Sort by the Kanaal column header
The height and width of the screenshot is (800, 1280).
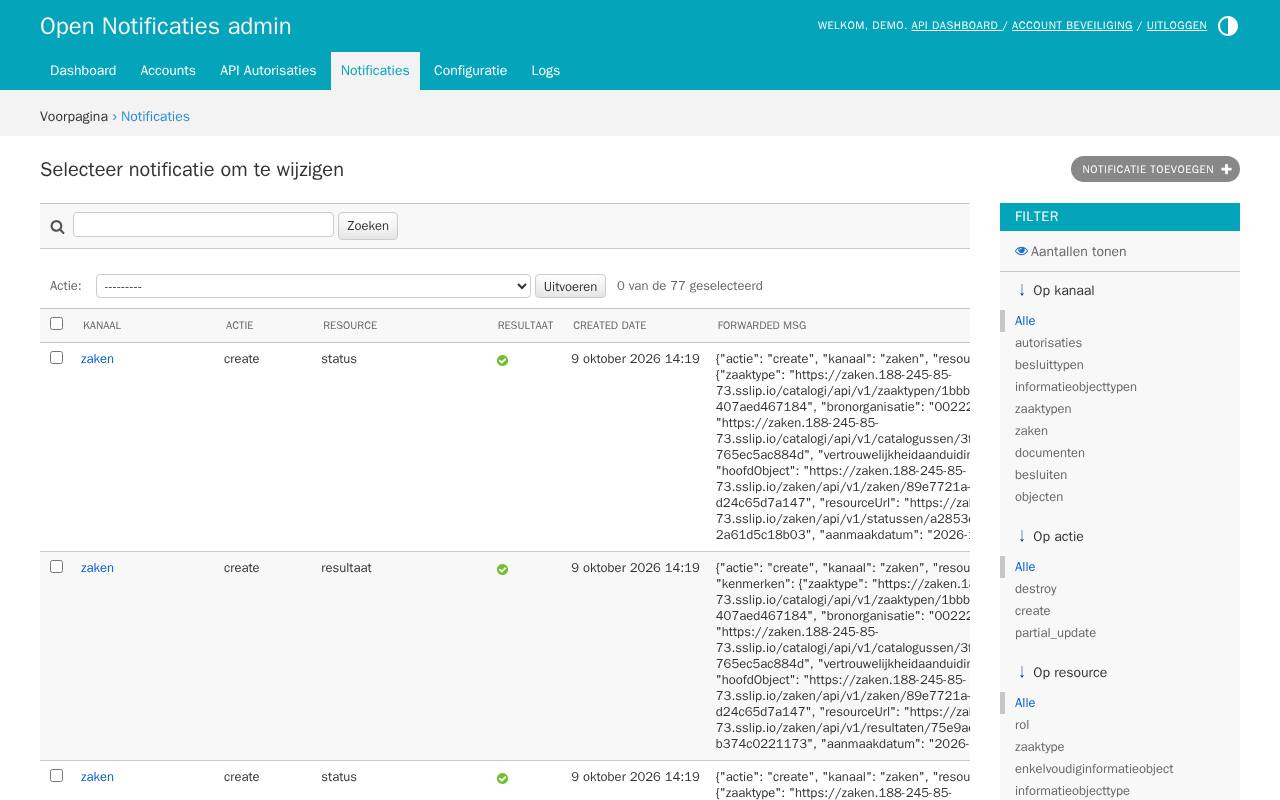pos(102,325)
